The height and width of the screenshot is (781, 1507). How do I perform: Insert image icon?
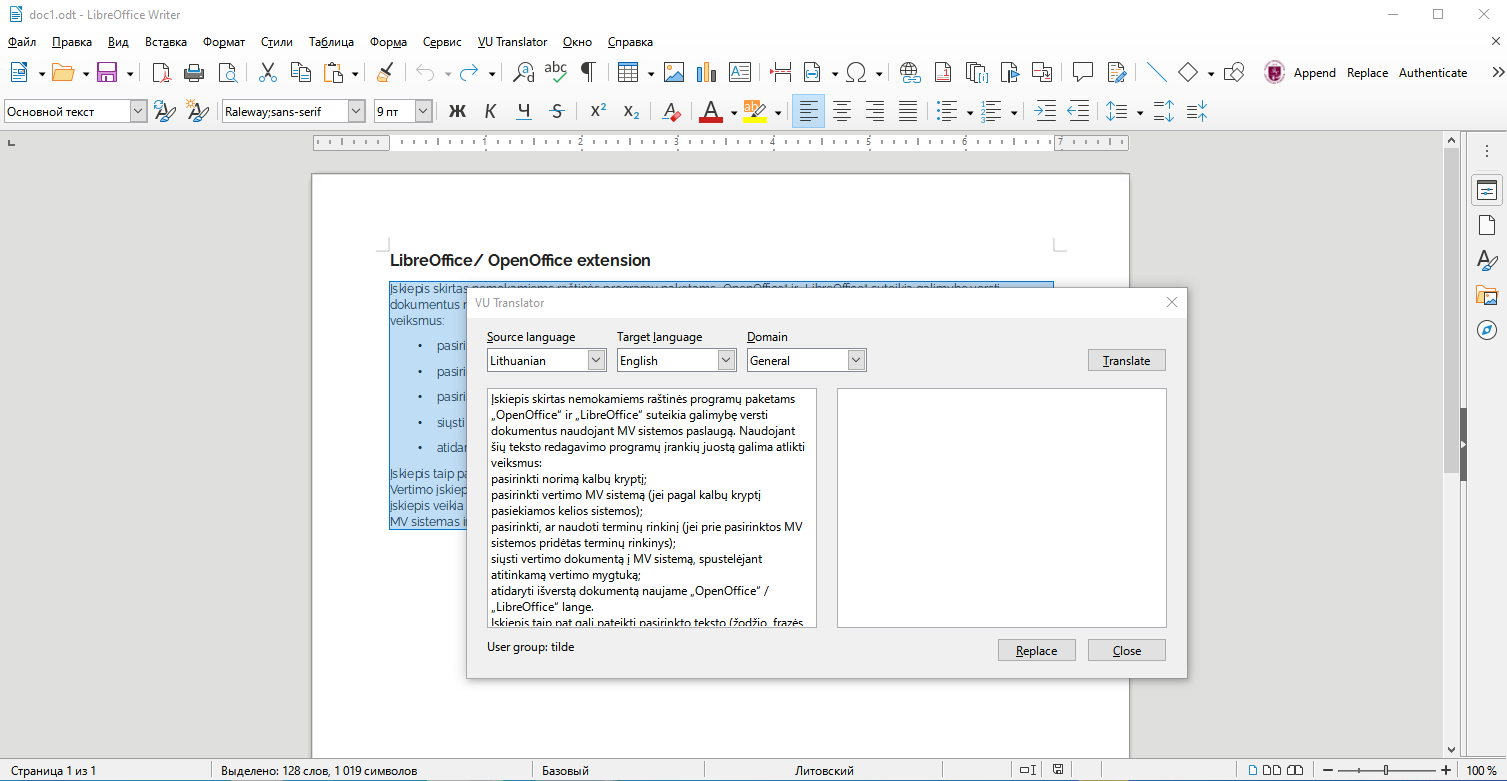[674, 72]
